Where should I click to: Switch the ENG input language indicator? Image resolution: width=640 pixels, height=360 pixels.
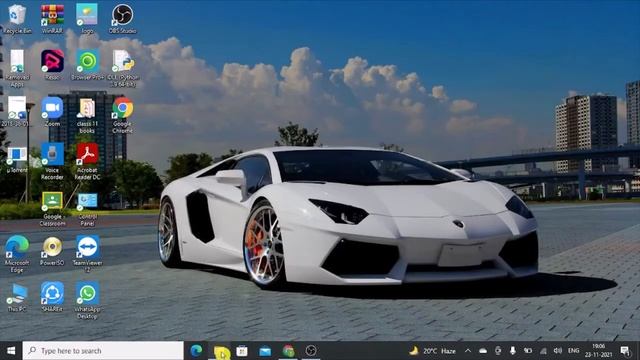[x=573, y=351]
